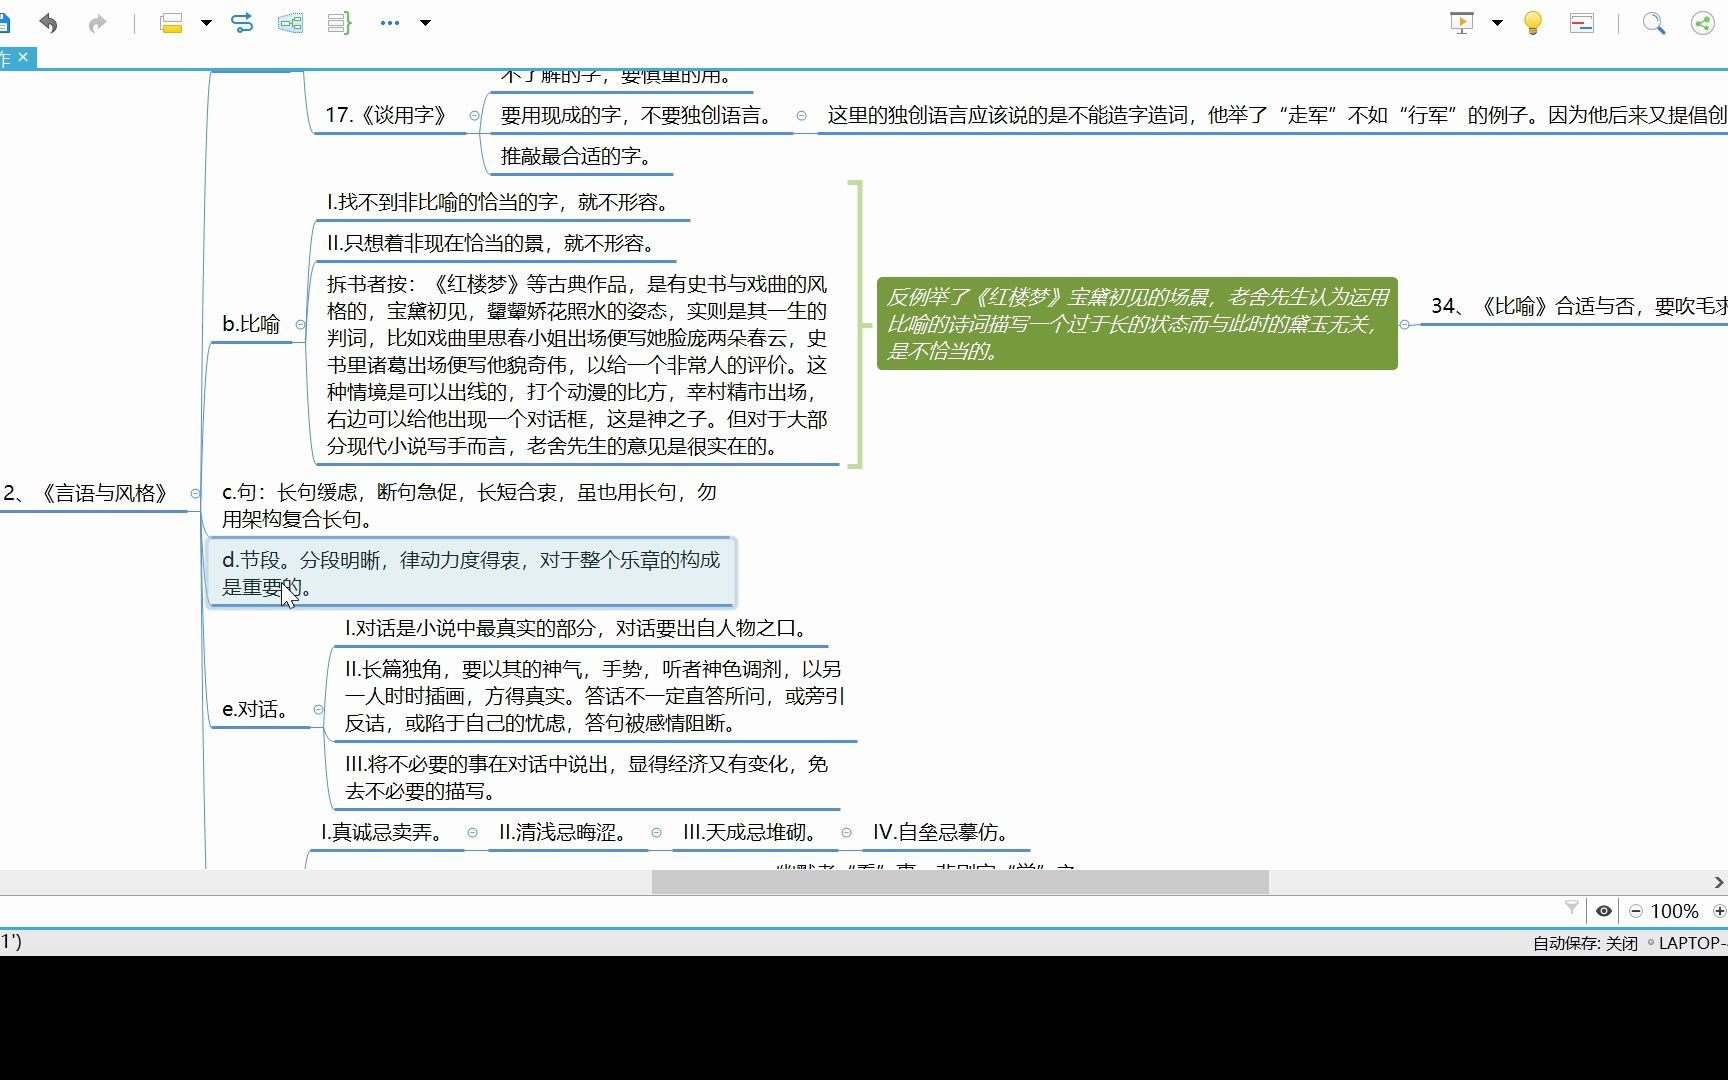Select the topic mentioning “走军”不如“行军”
The image size is (1728, 1080).
coord(1275,115)
